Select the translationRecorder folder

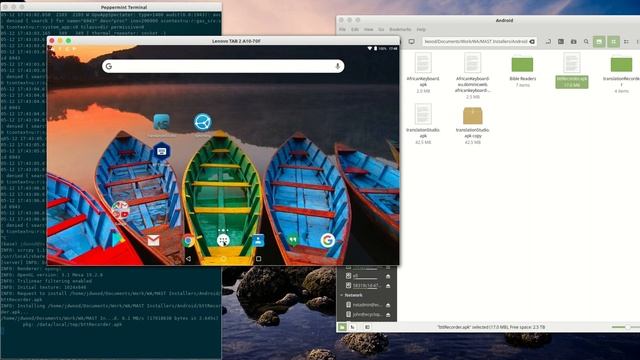pyautogui.click(x=621, y=73)
